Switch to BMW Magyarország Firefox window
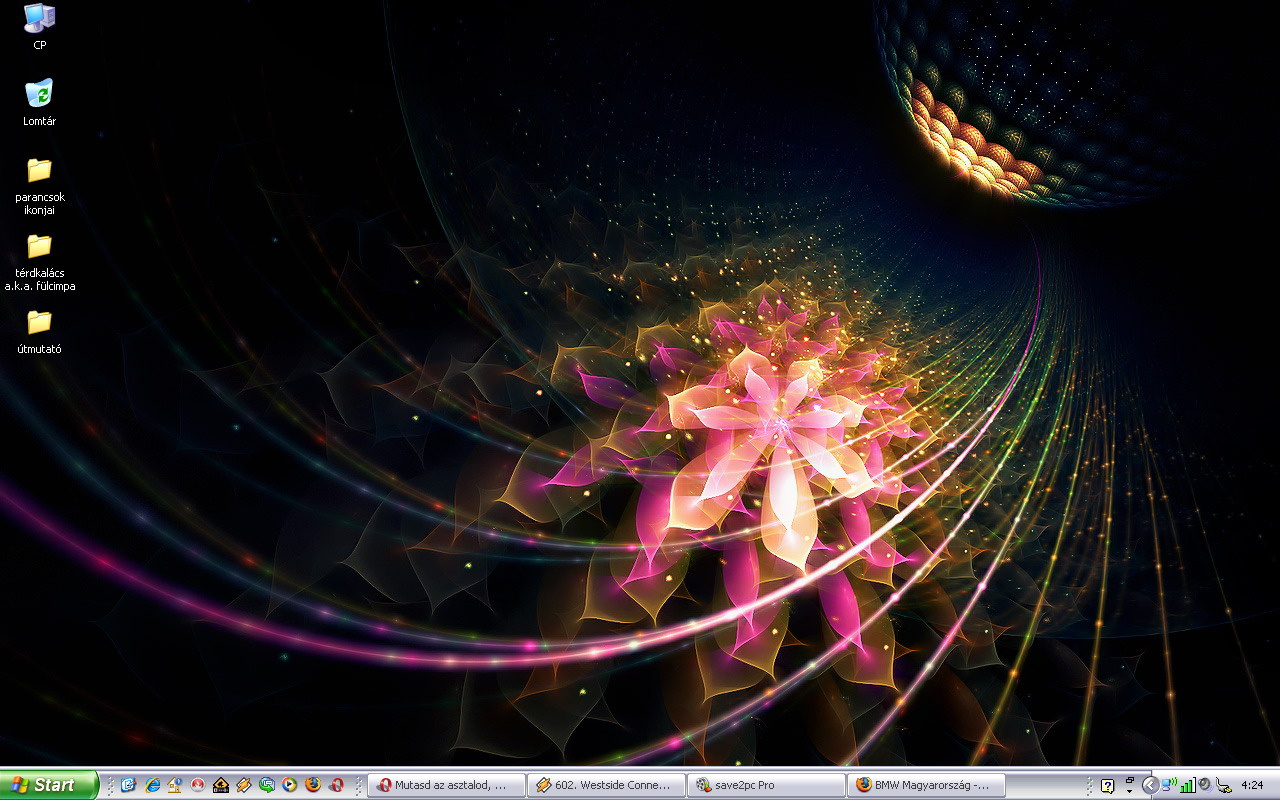 [927, 785]
